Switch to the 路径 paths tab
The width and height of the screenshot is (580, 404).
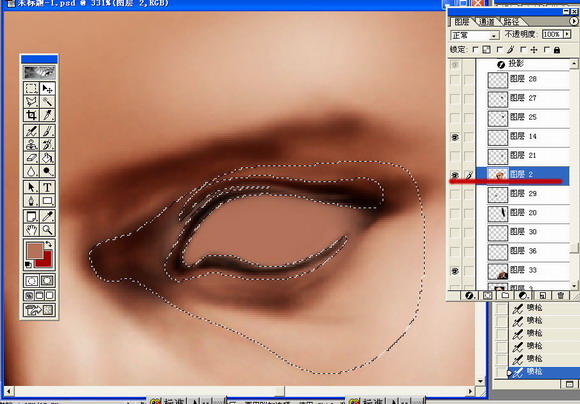click(x=510, y=22)
